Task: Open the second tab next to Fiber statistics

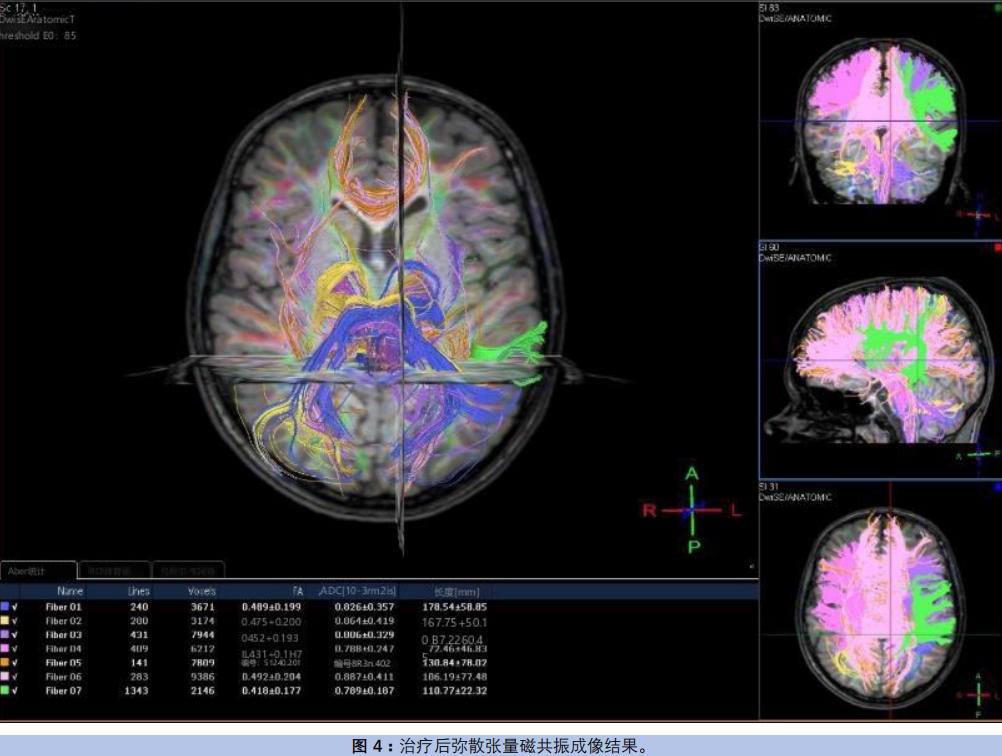Action: [113, 571]
